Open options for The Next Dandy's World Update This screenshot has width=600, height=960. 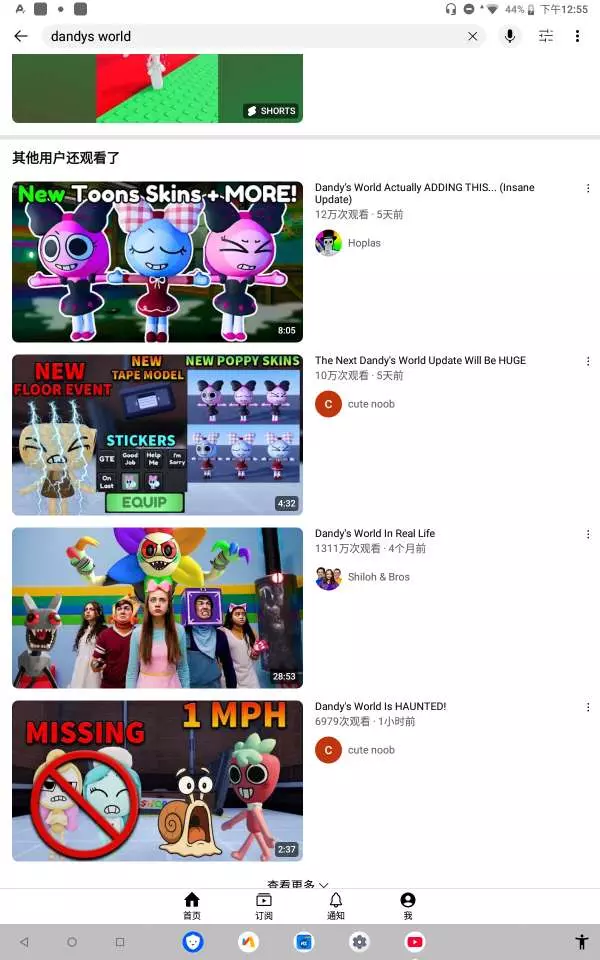tap(588, 361)
